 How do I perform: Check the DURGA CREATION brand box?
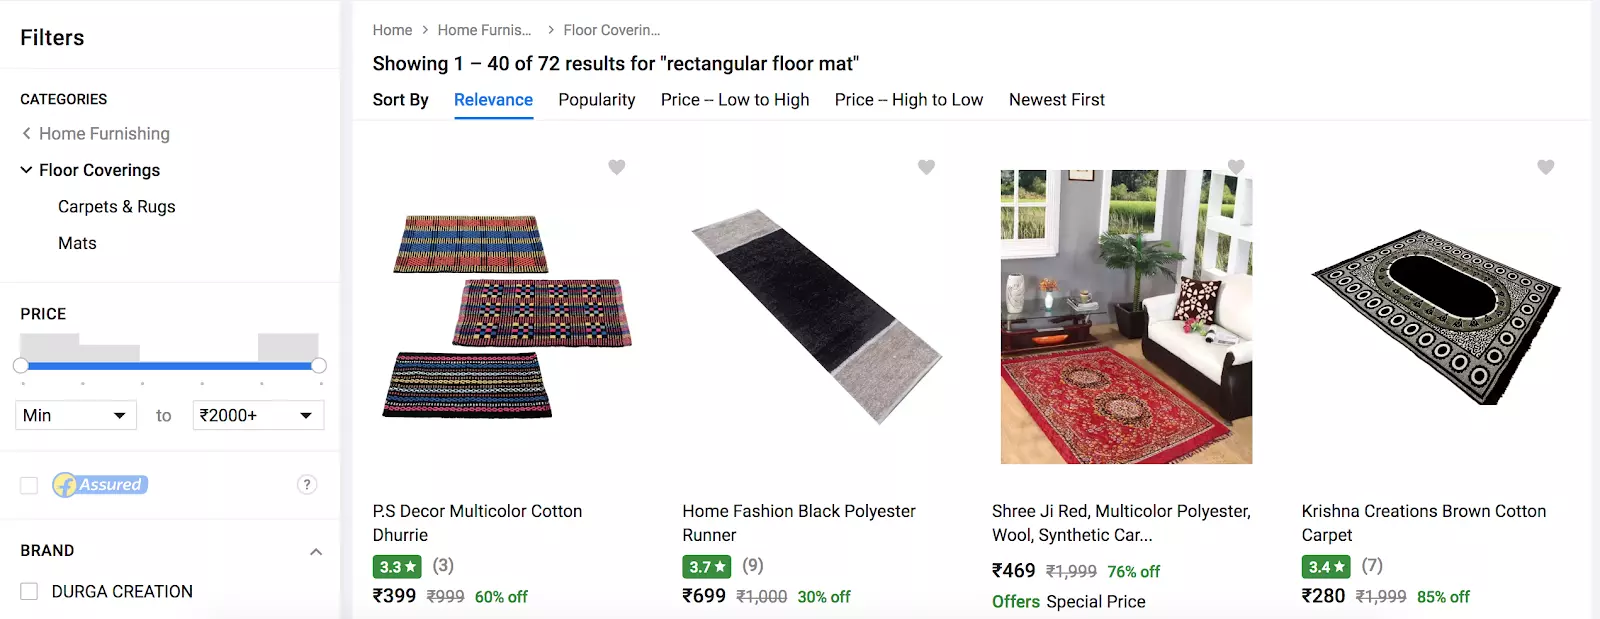click(29, 591)
